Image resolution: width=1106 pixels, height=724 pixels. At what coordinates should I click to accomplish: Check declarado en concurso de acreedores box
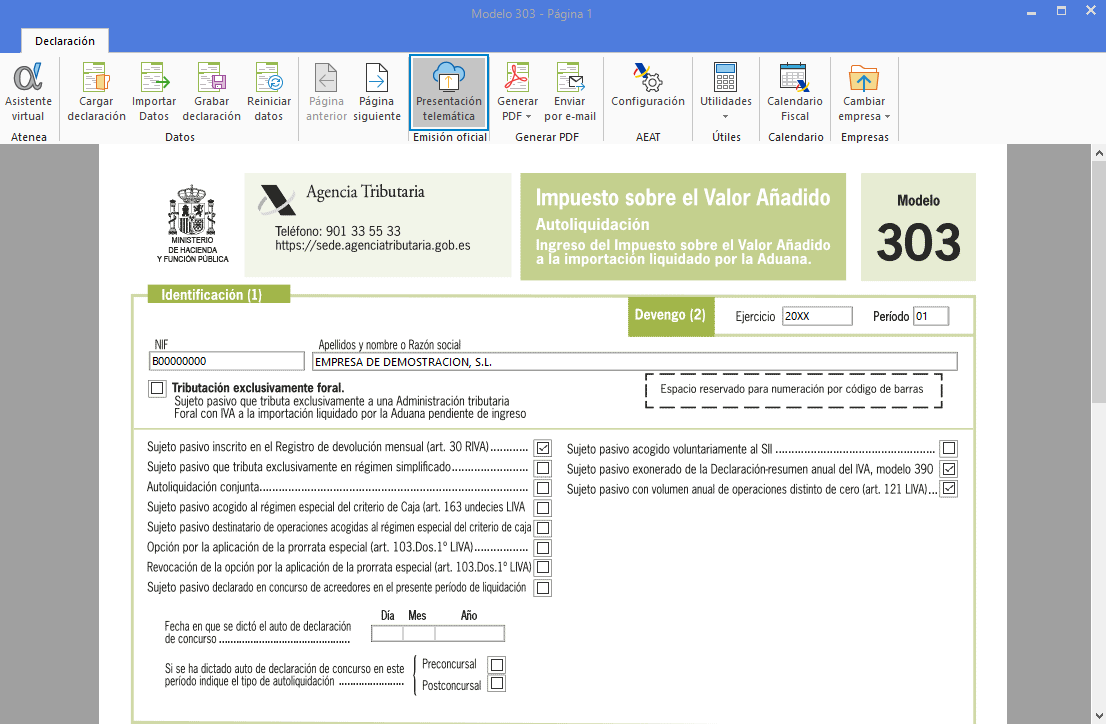pyautogui.click(x=542, y=588)
